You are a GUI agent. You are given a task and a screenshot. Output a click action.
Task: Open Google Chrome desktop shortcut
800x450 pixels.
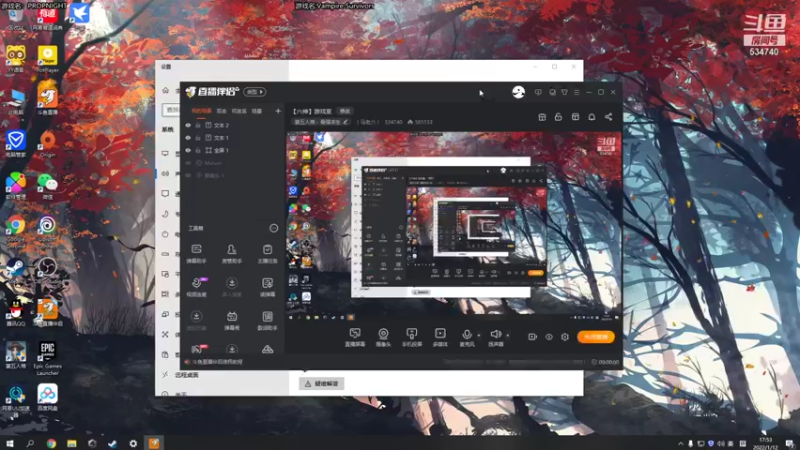tap(16, 232)
